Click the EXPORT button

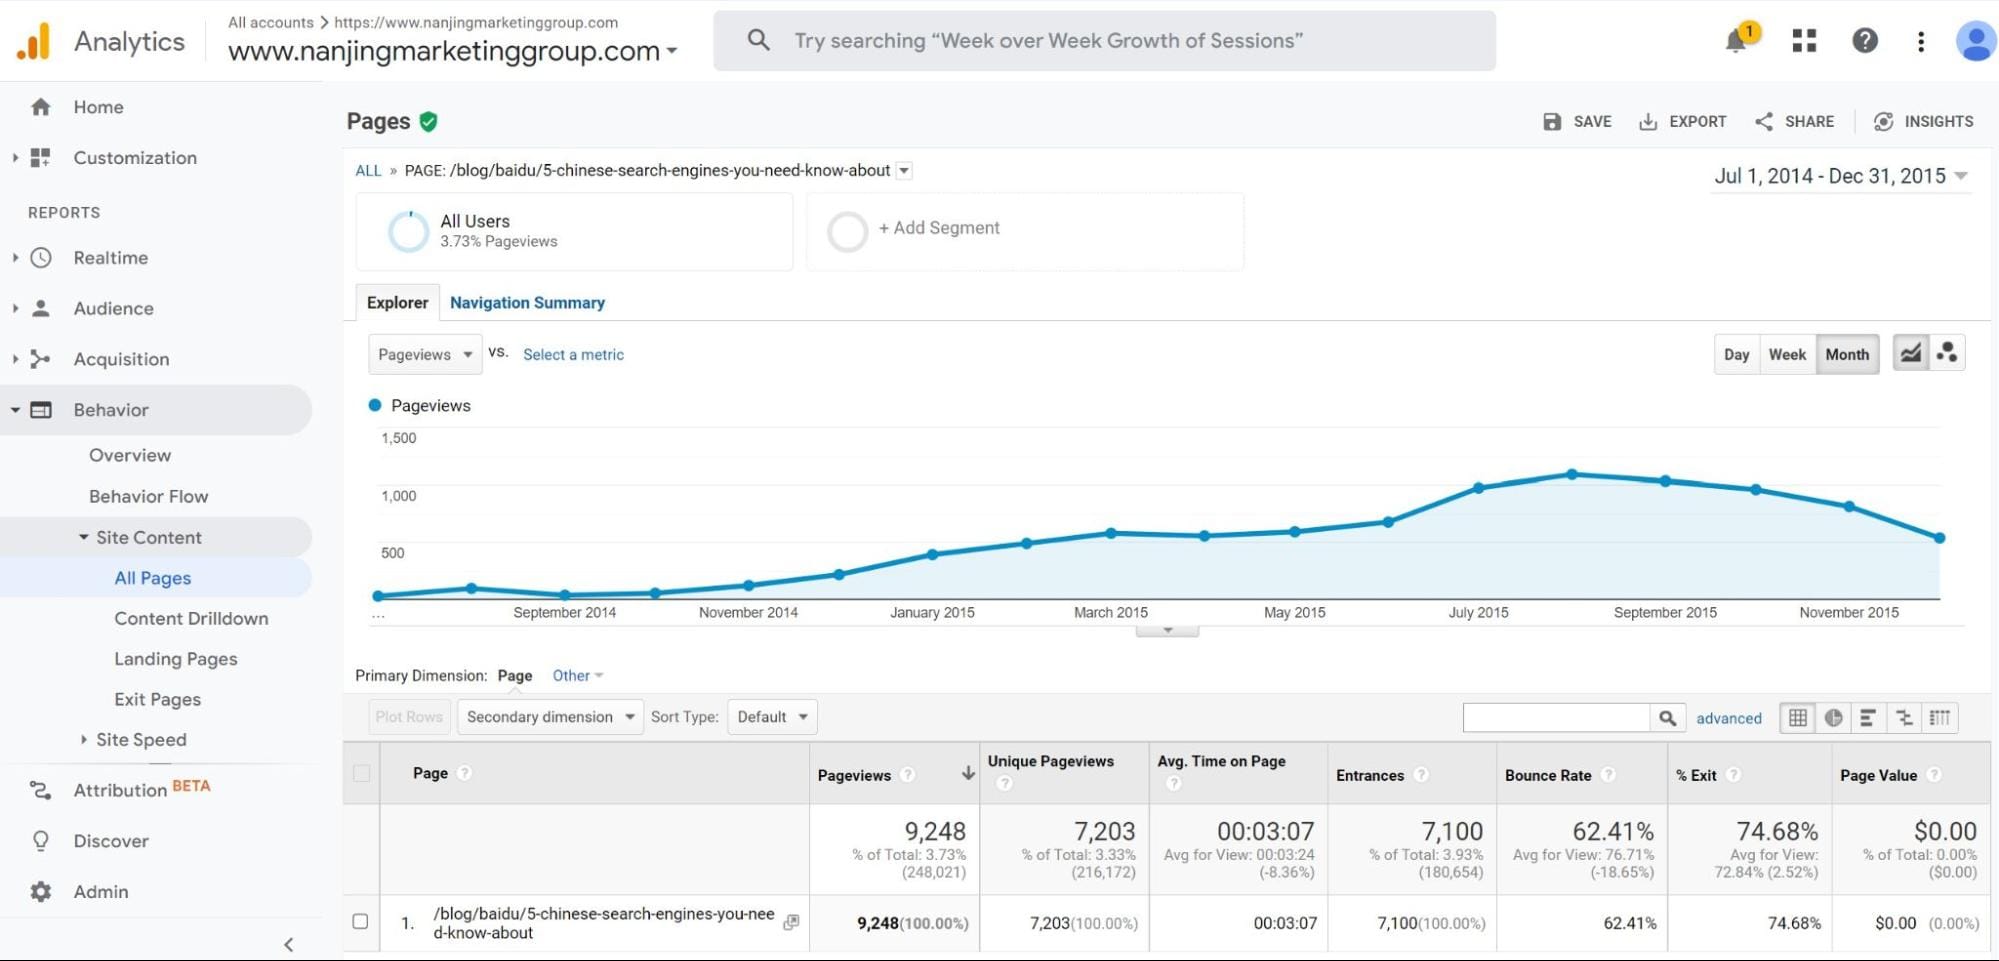[x=1683, y=121]
